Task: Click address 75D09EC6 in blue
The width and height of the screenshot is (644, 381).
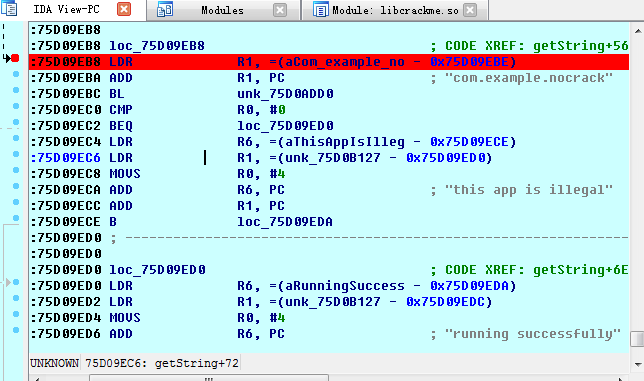Action: (66, 158)
